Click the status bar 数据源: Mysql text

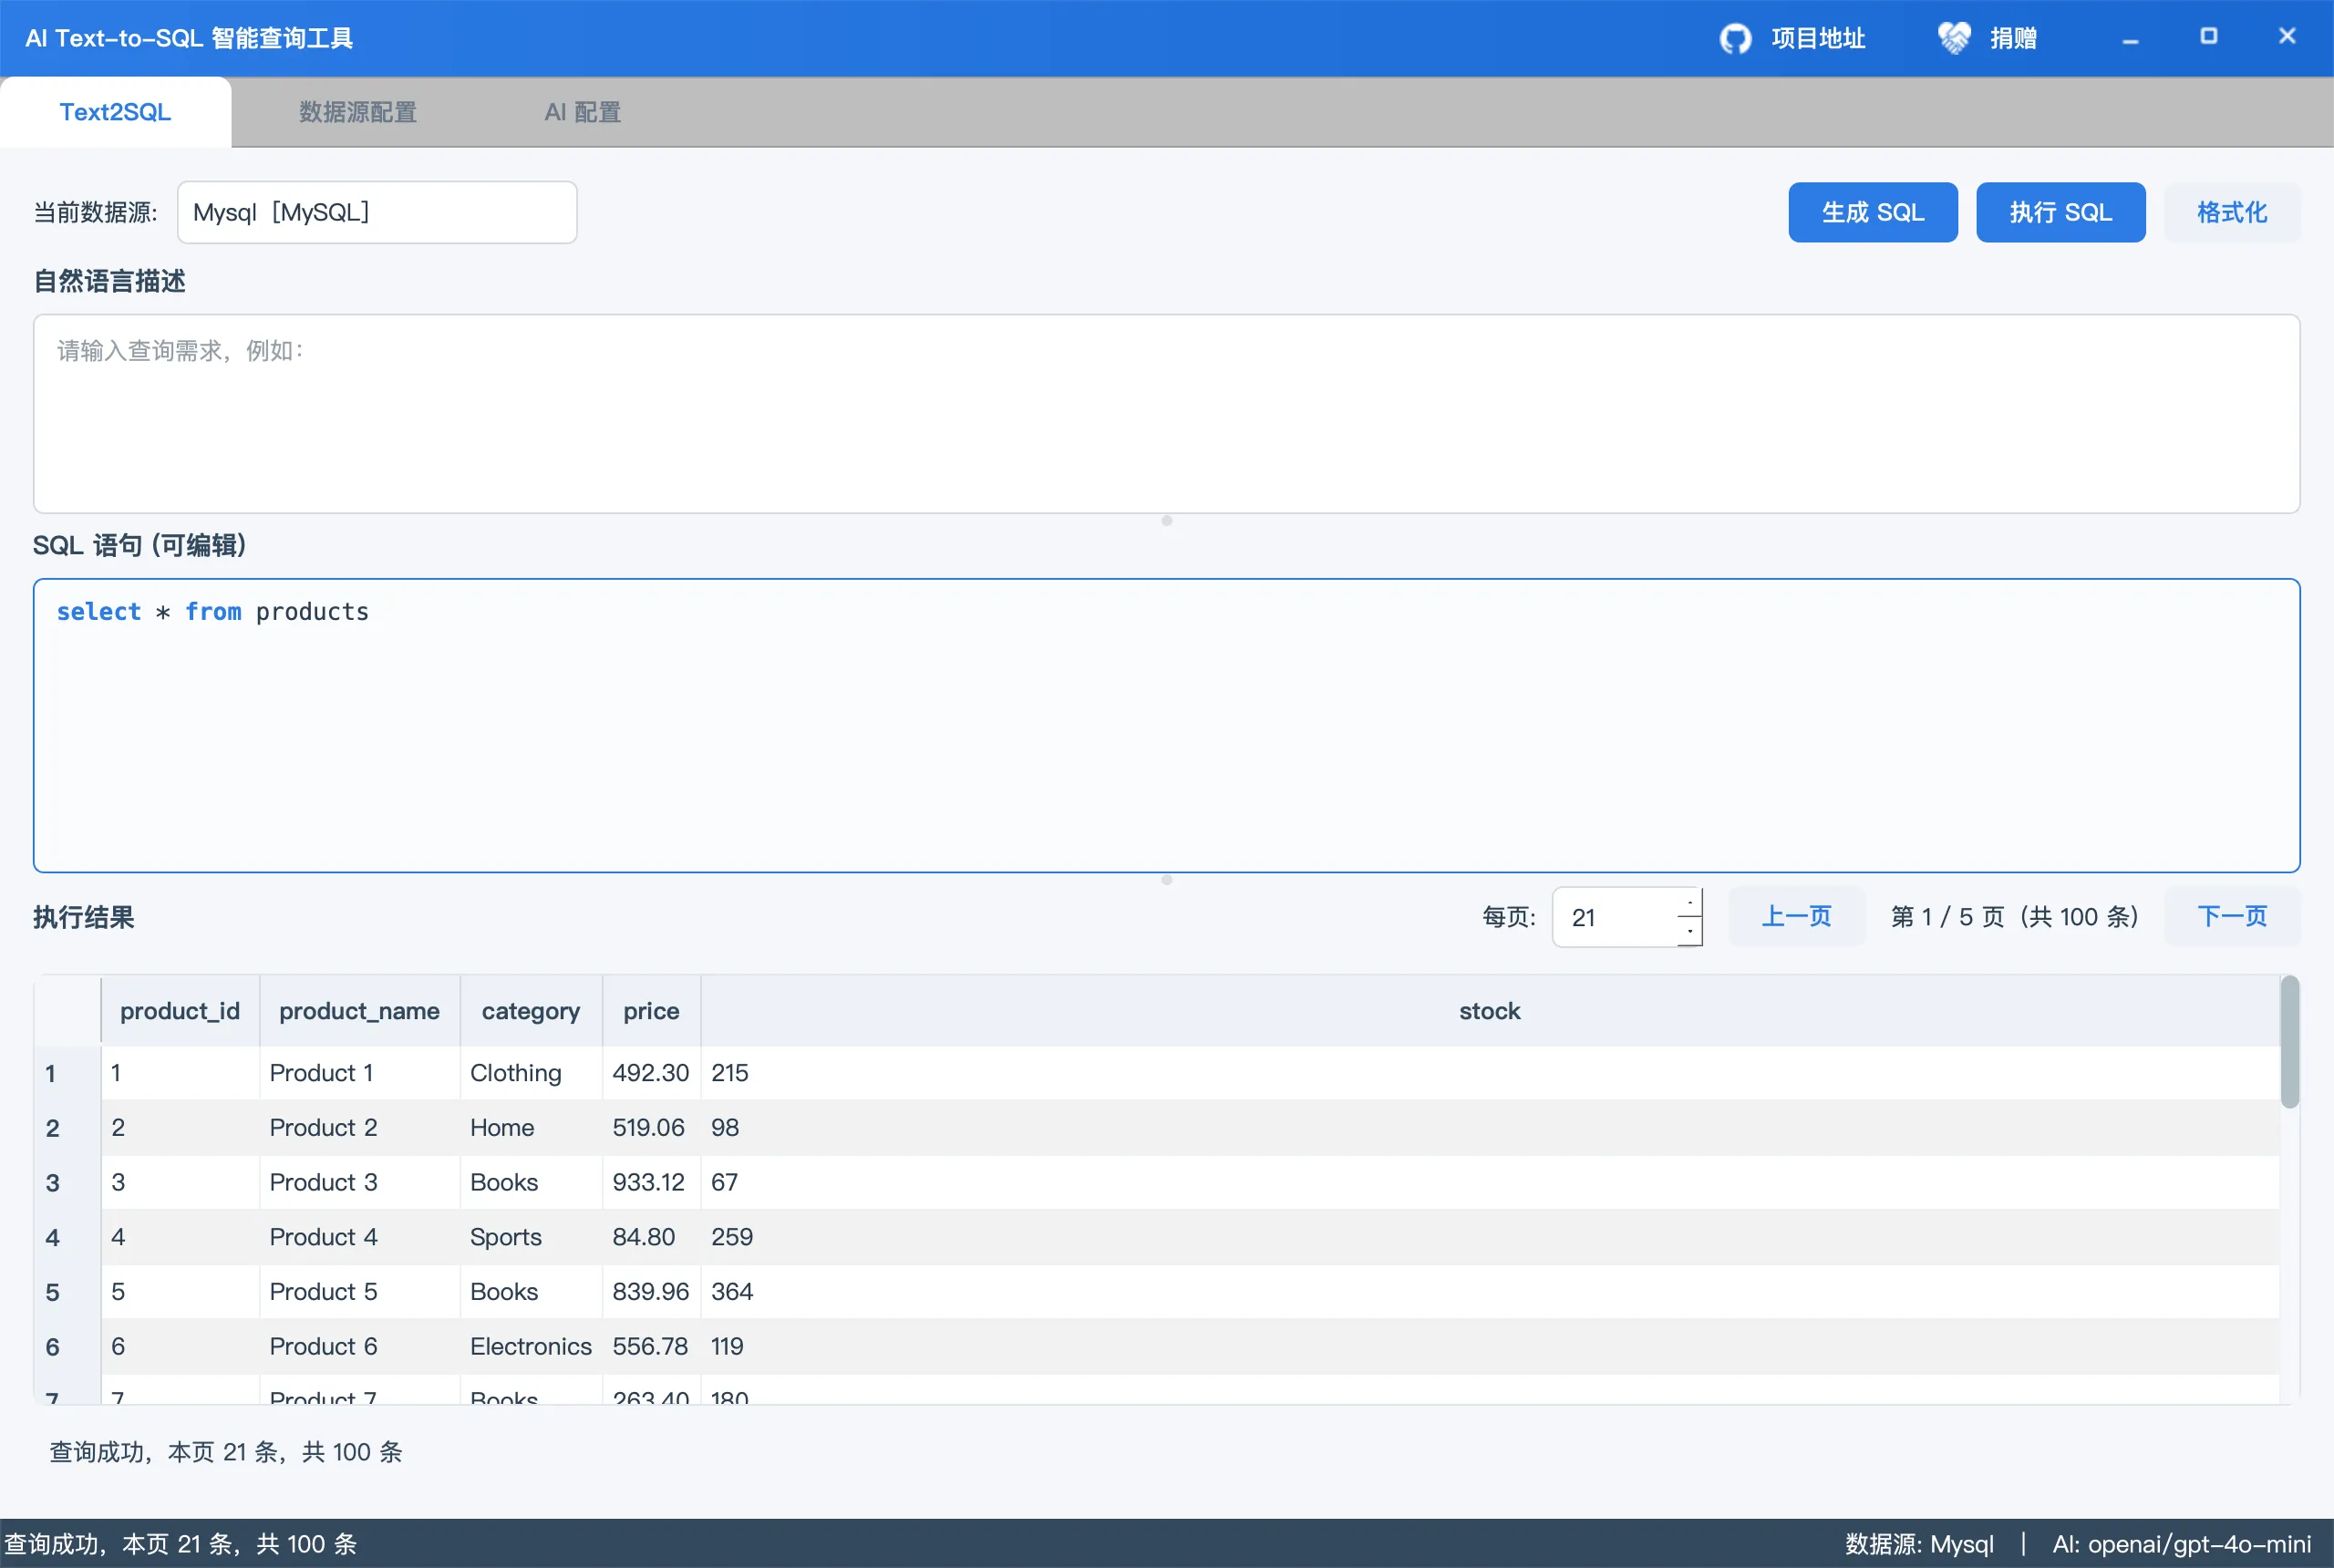click(1919, 1544)
